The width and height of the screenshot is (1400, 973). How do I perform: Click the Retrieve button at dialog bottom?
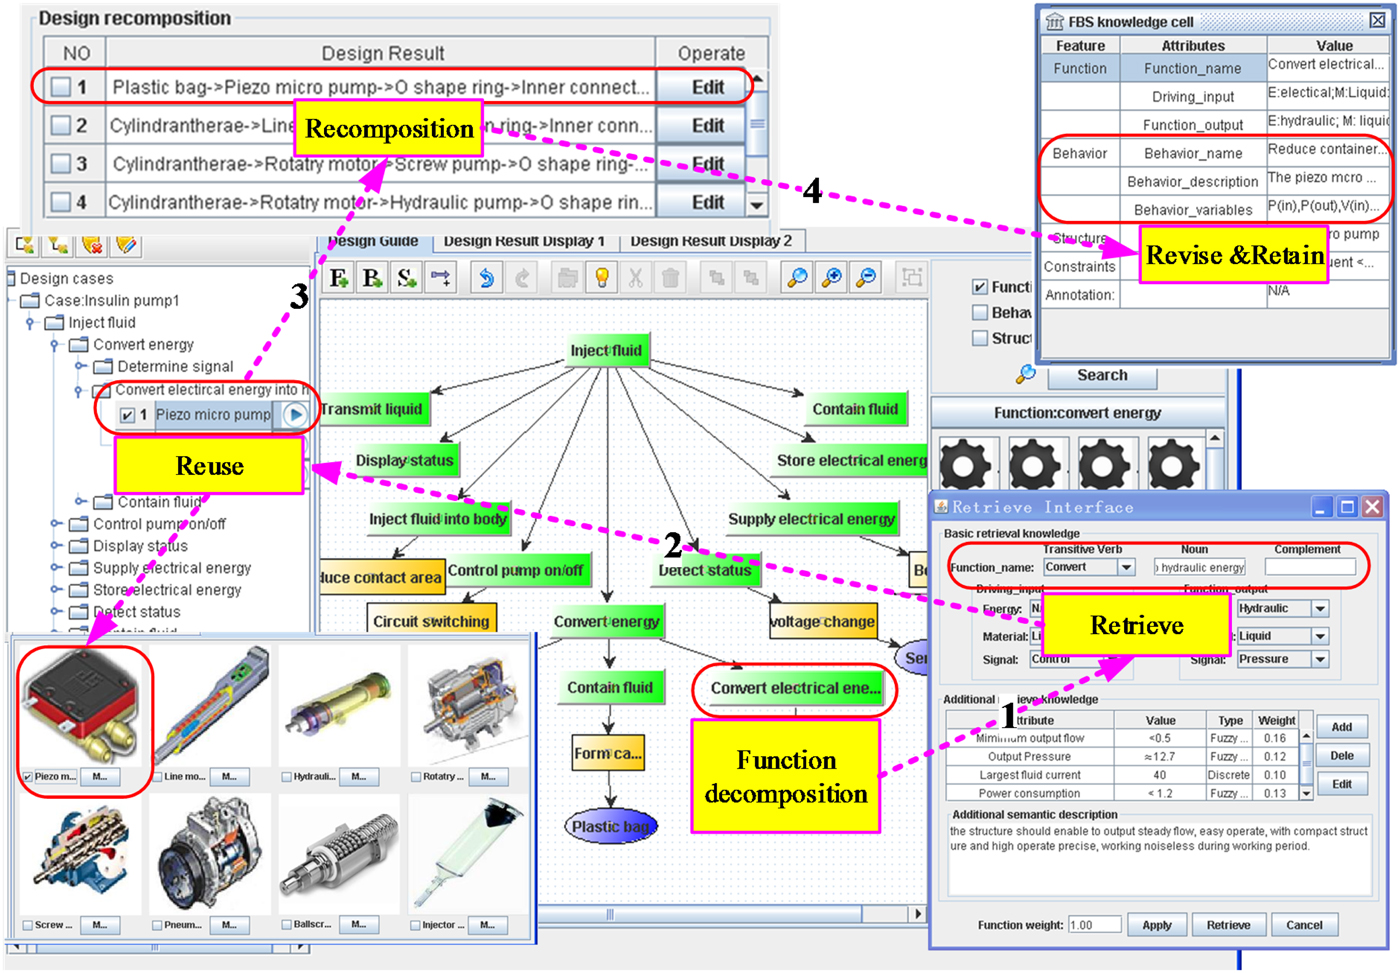tap(1228, 925)
